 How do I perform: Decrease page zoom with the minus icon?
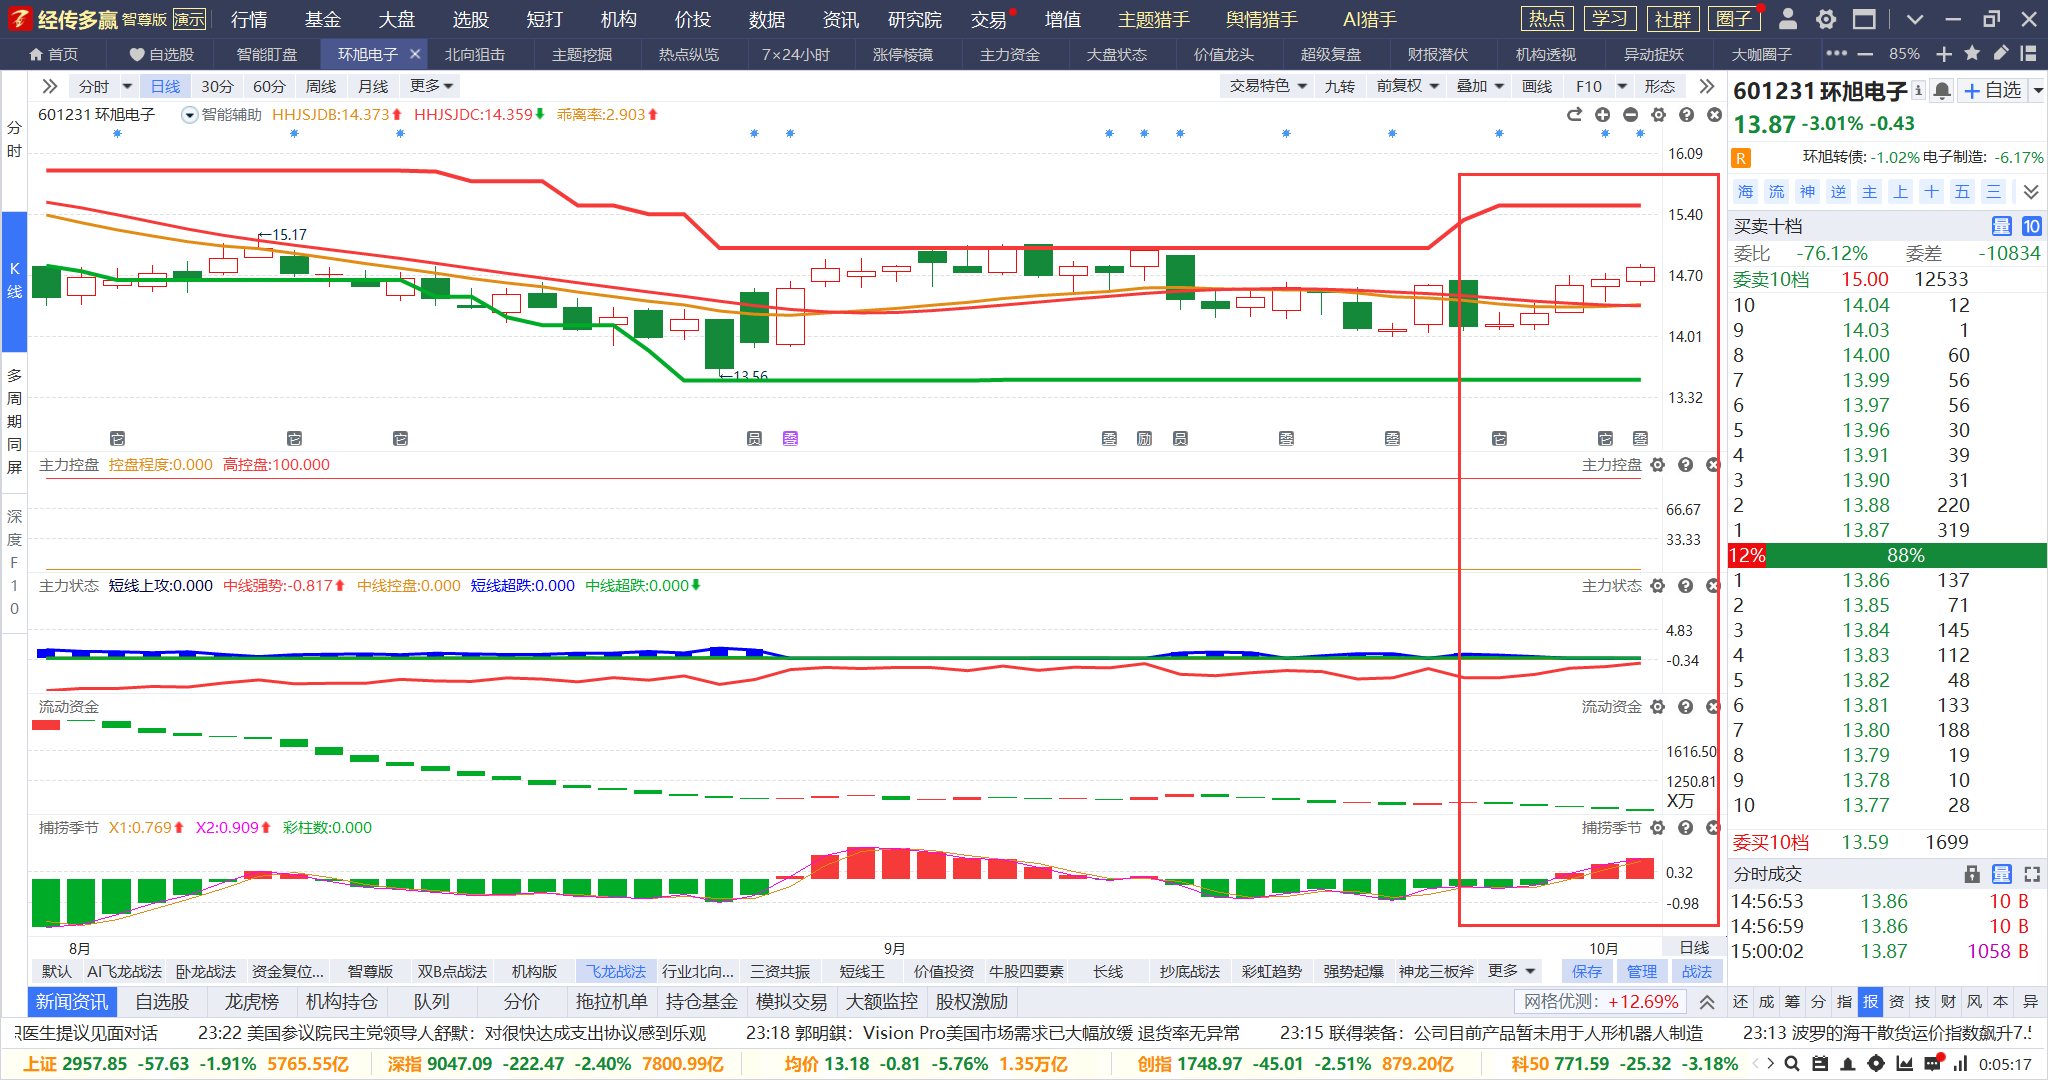pos(1865,54)
